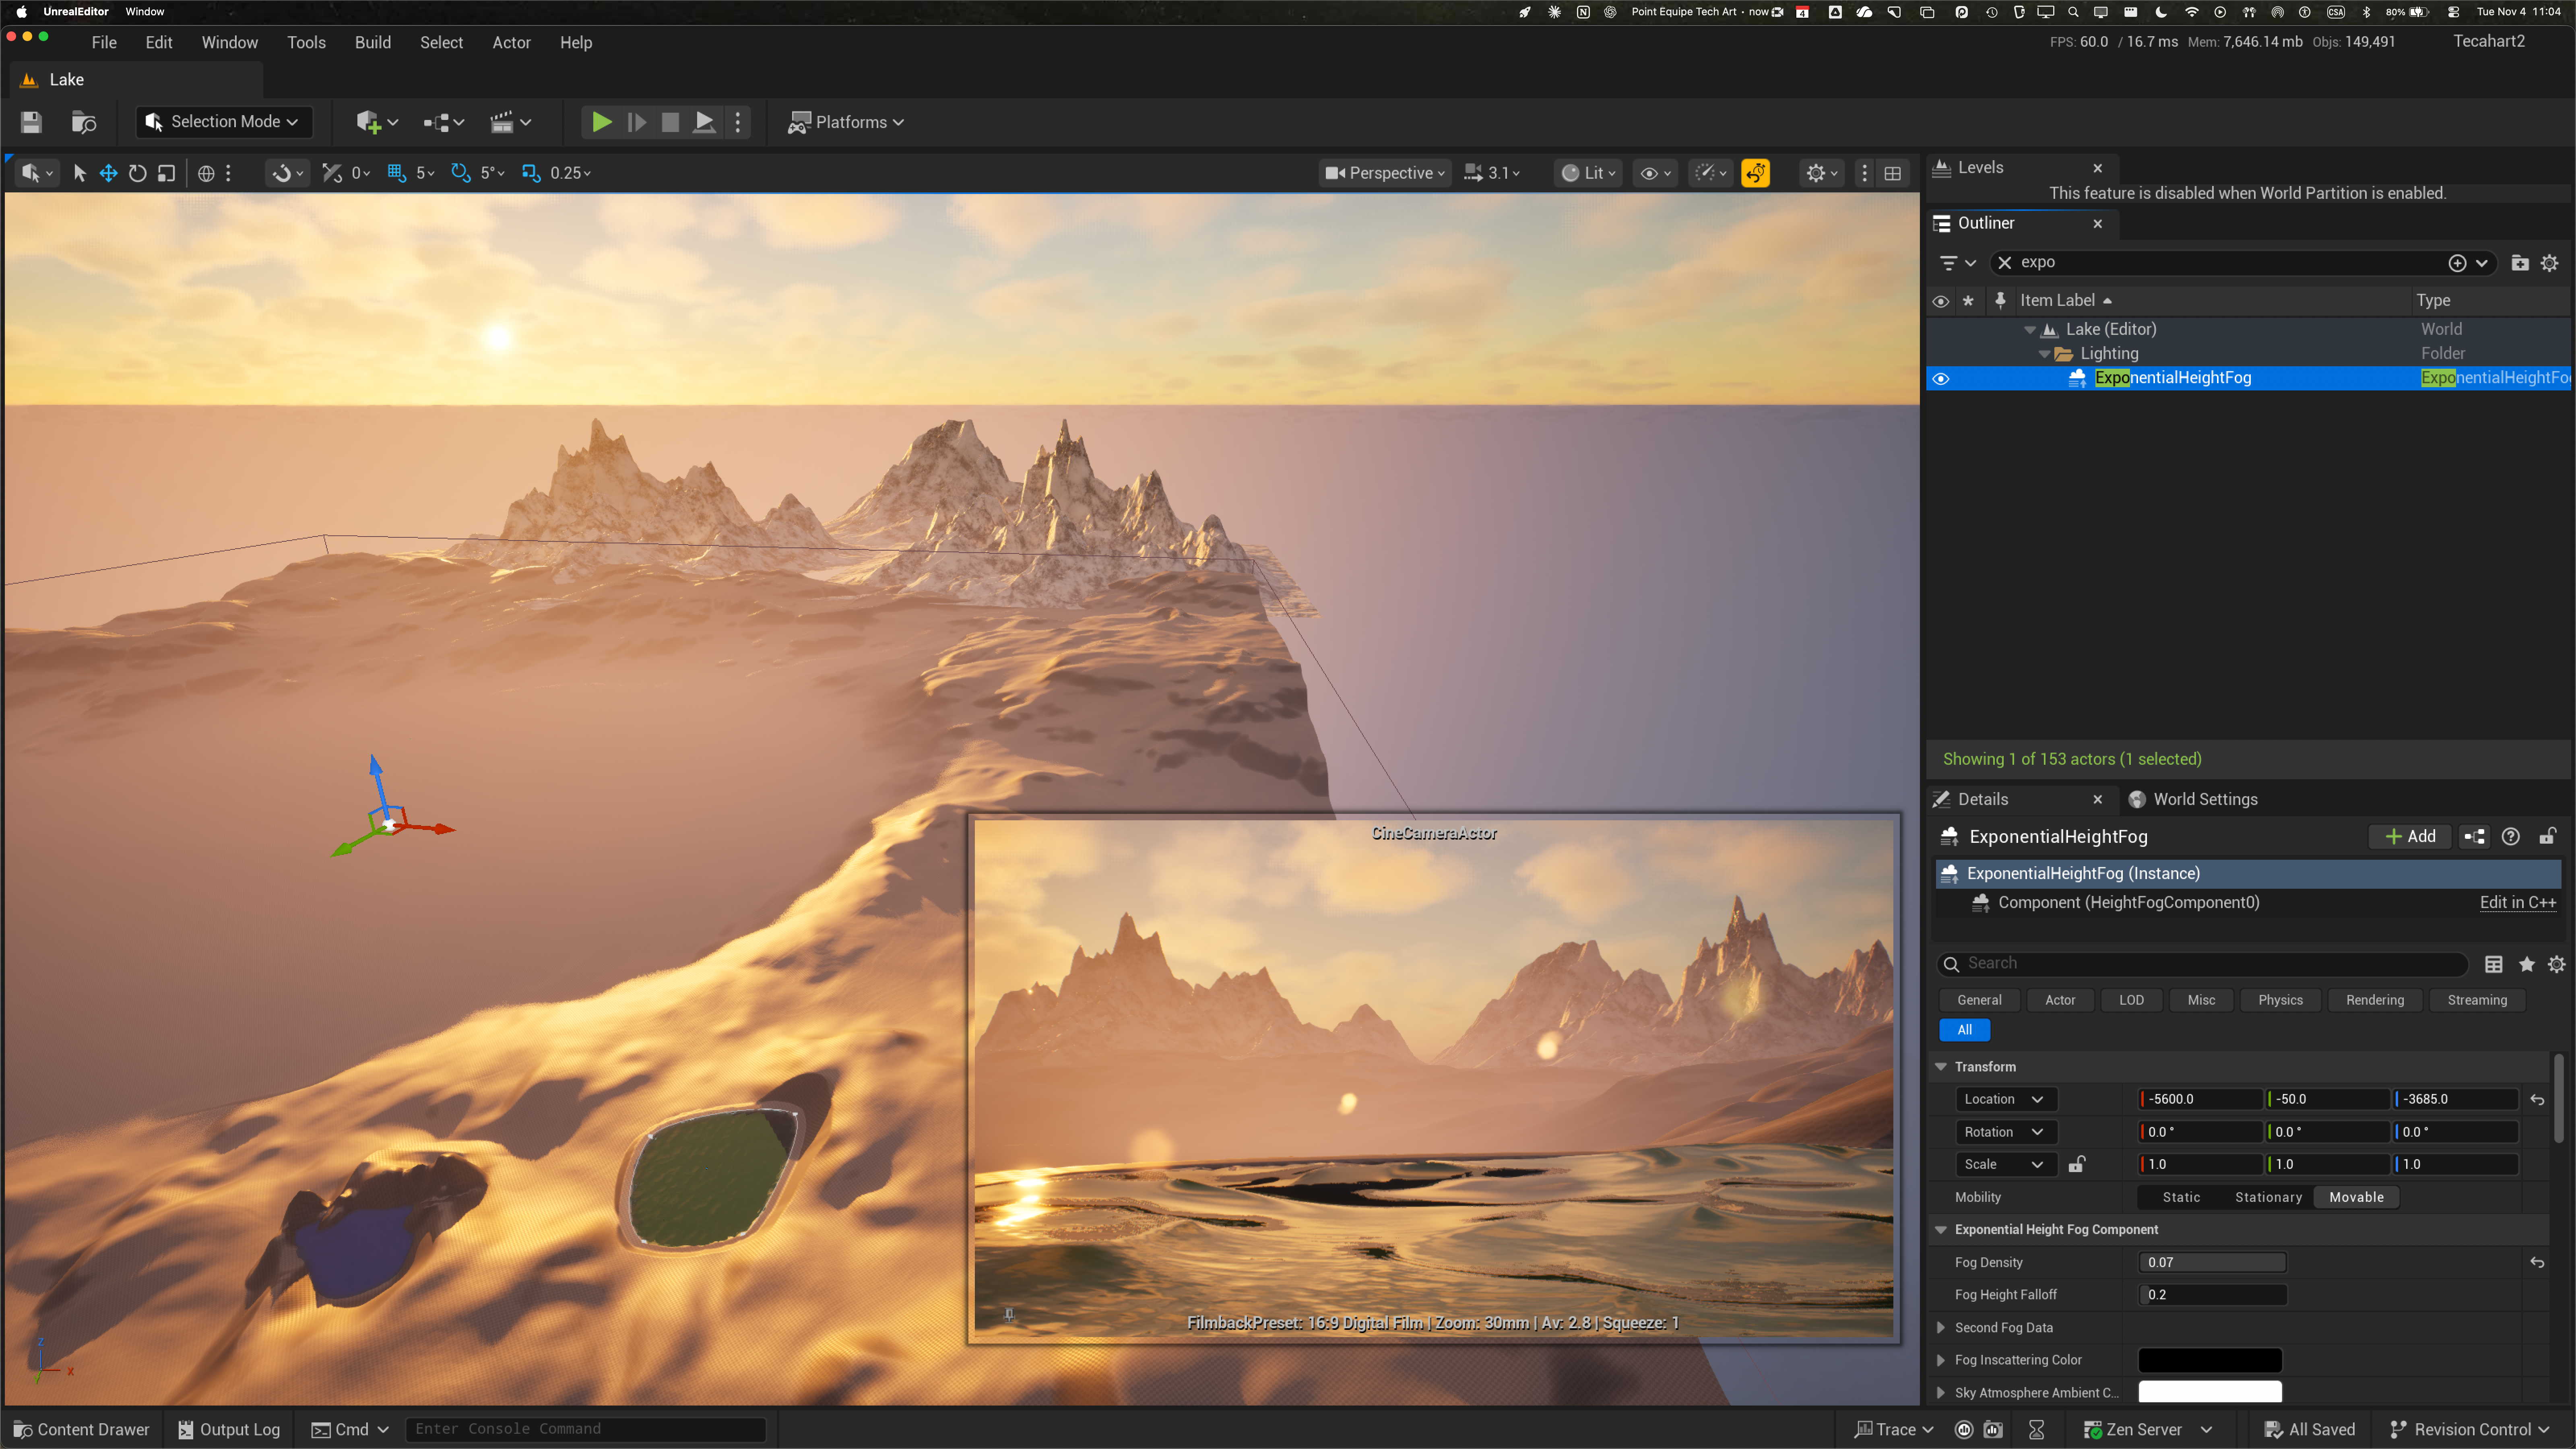Open the Lit view mode dropdown
2576x1449 pixels.
(x=1588, y=173)
